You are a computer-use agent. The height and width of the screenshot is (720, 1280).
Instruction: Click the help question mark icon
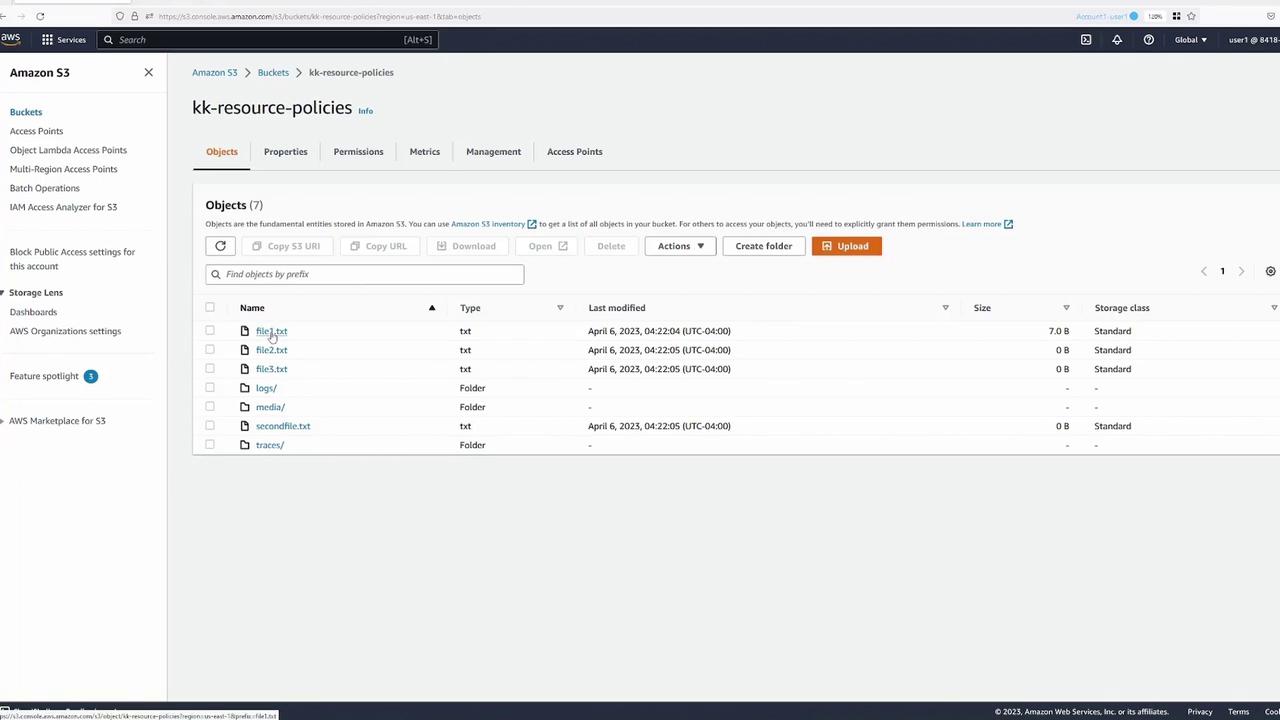(x=1148, y=40)
